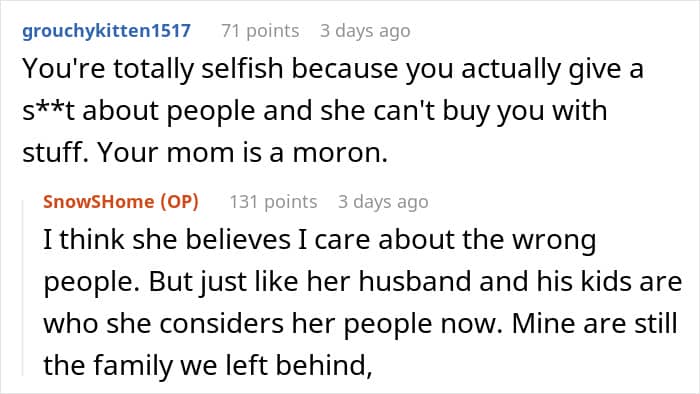This screenshot has height=394, width=700.
Task: Open grouchykitten1517's user profile
Action: coord(106,31)
